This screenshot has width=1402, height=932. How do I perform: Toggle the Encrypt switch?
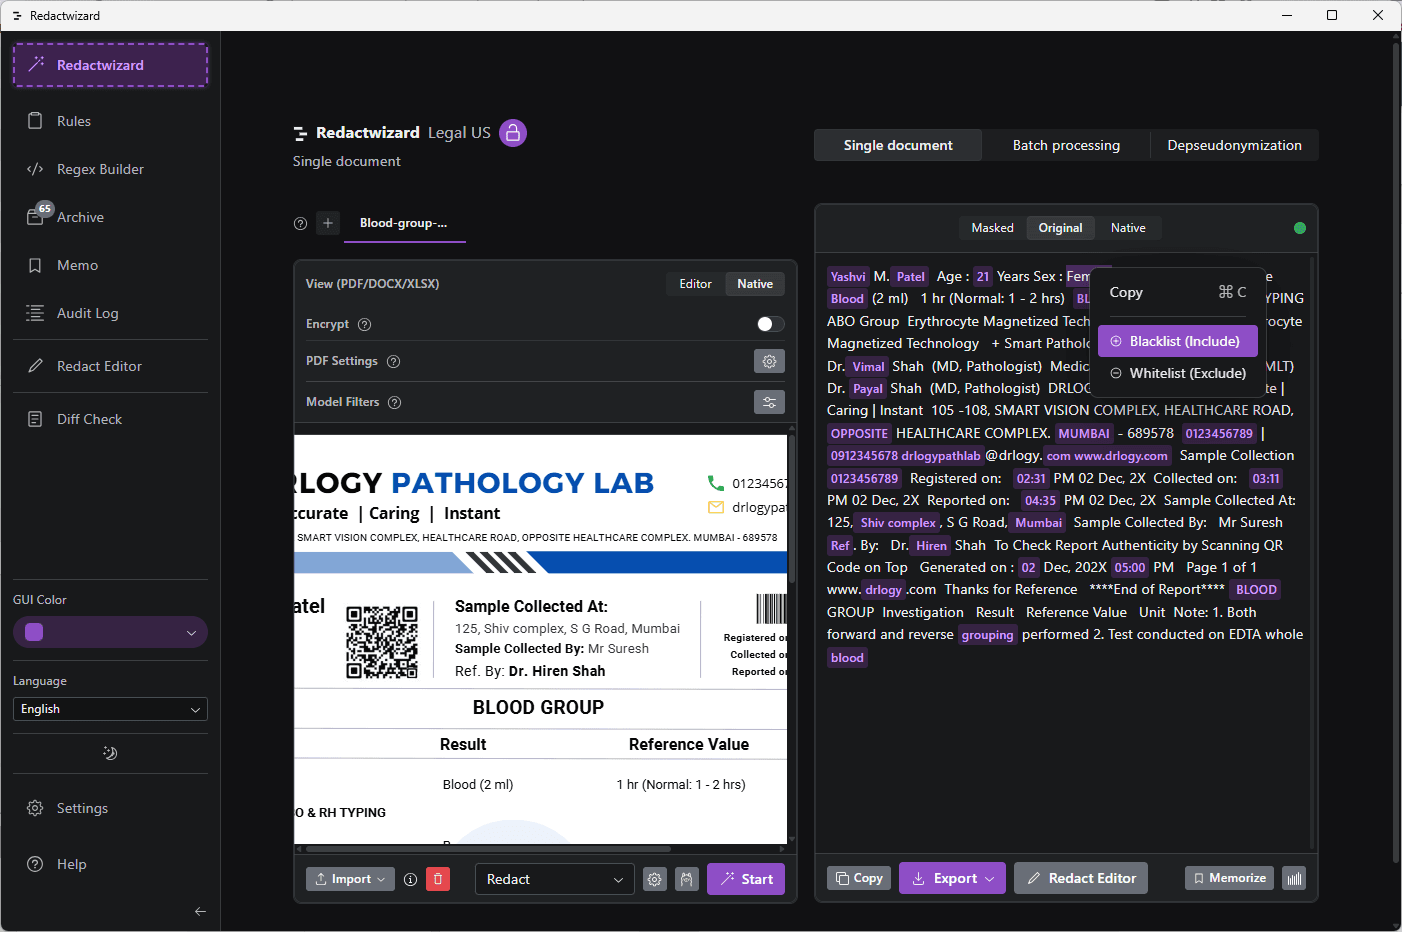point(770,324)
